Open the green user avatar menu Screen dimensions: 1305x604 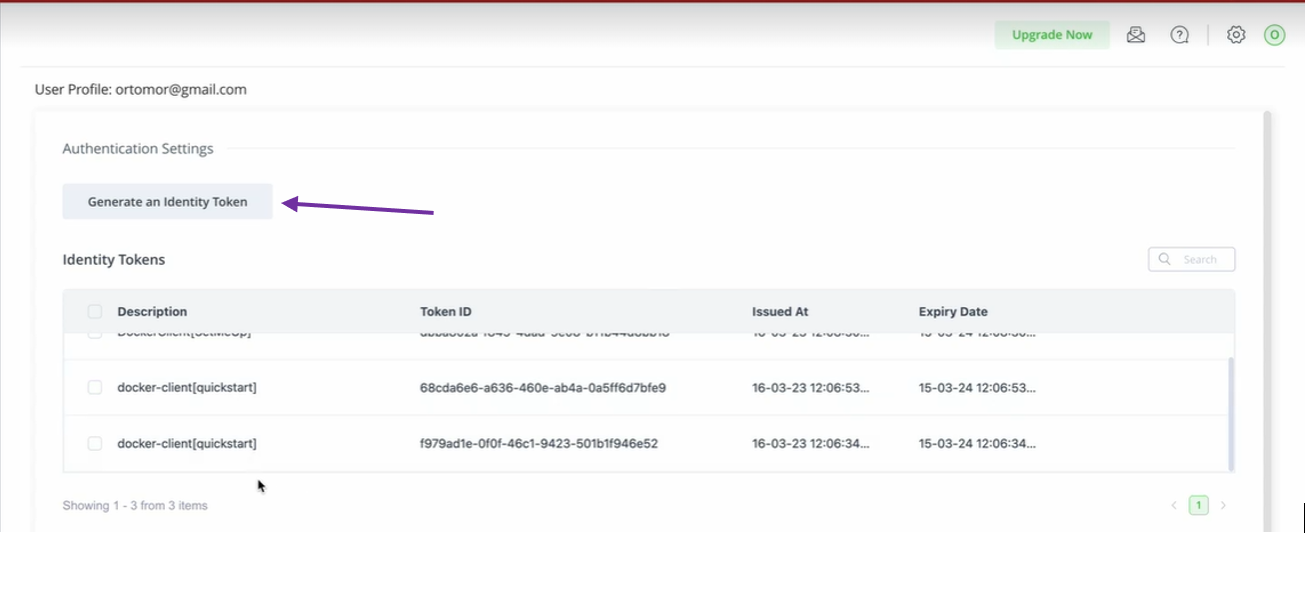point(1274,35)
